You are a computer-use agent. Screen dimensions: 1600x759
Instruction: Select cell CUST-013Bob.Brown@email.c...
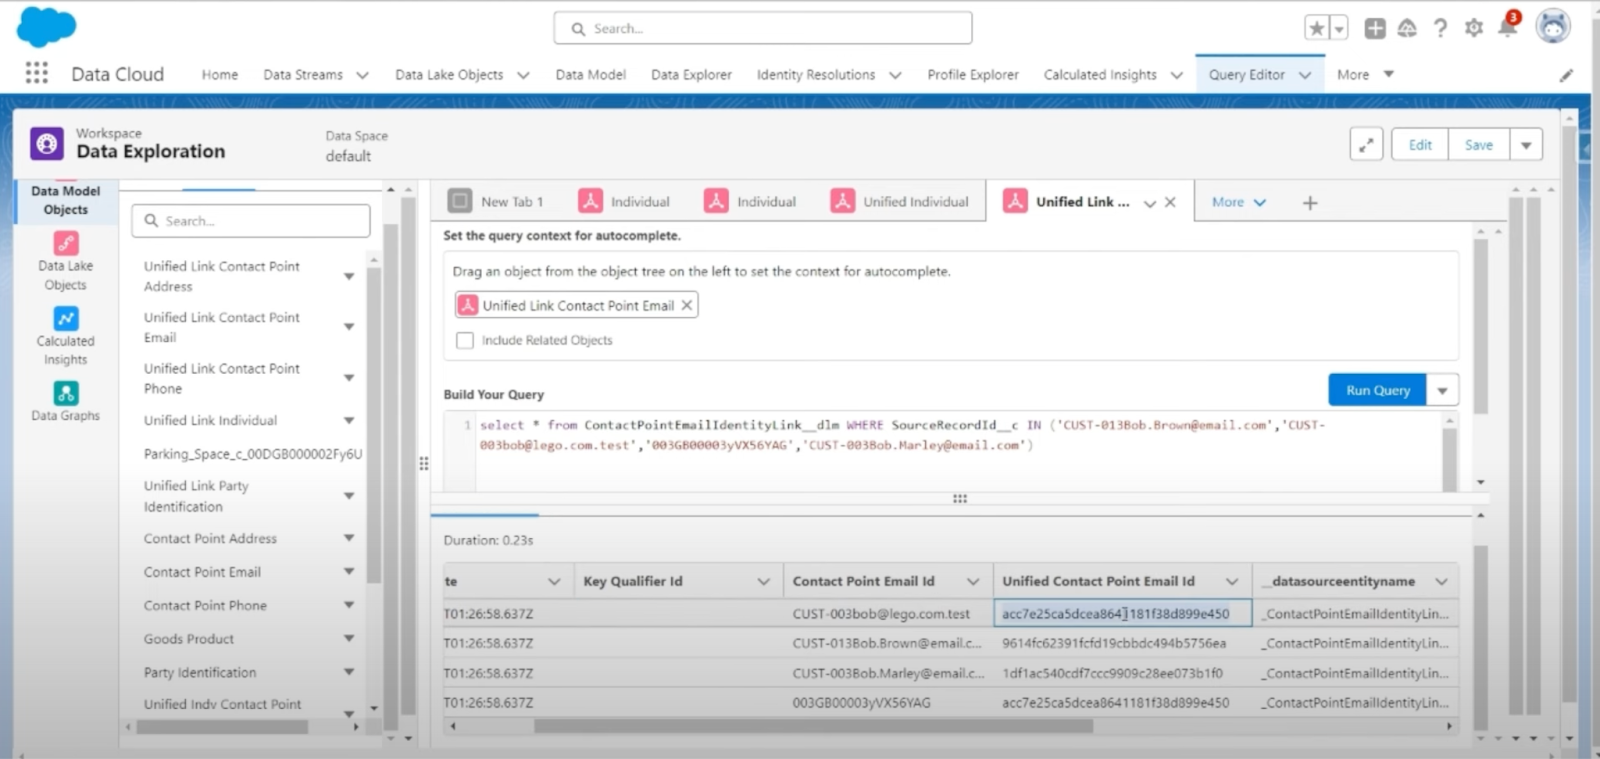[x=887, y=643]
